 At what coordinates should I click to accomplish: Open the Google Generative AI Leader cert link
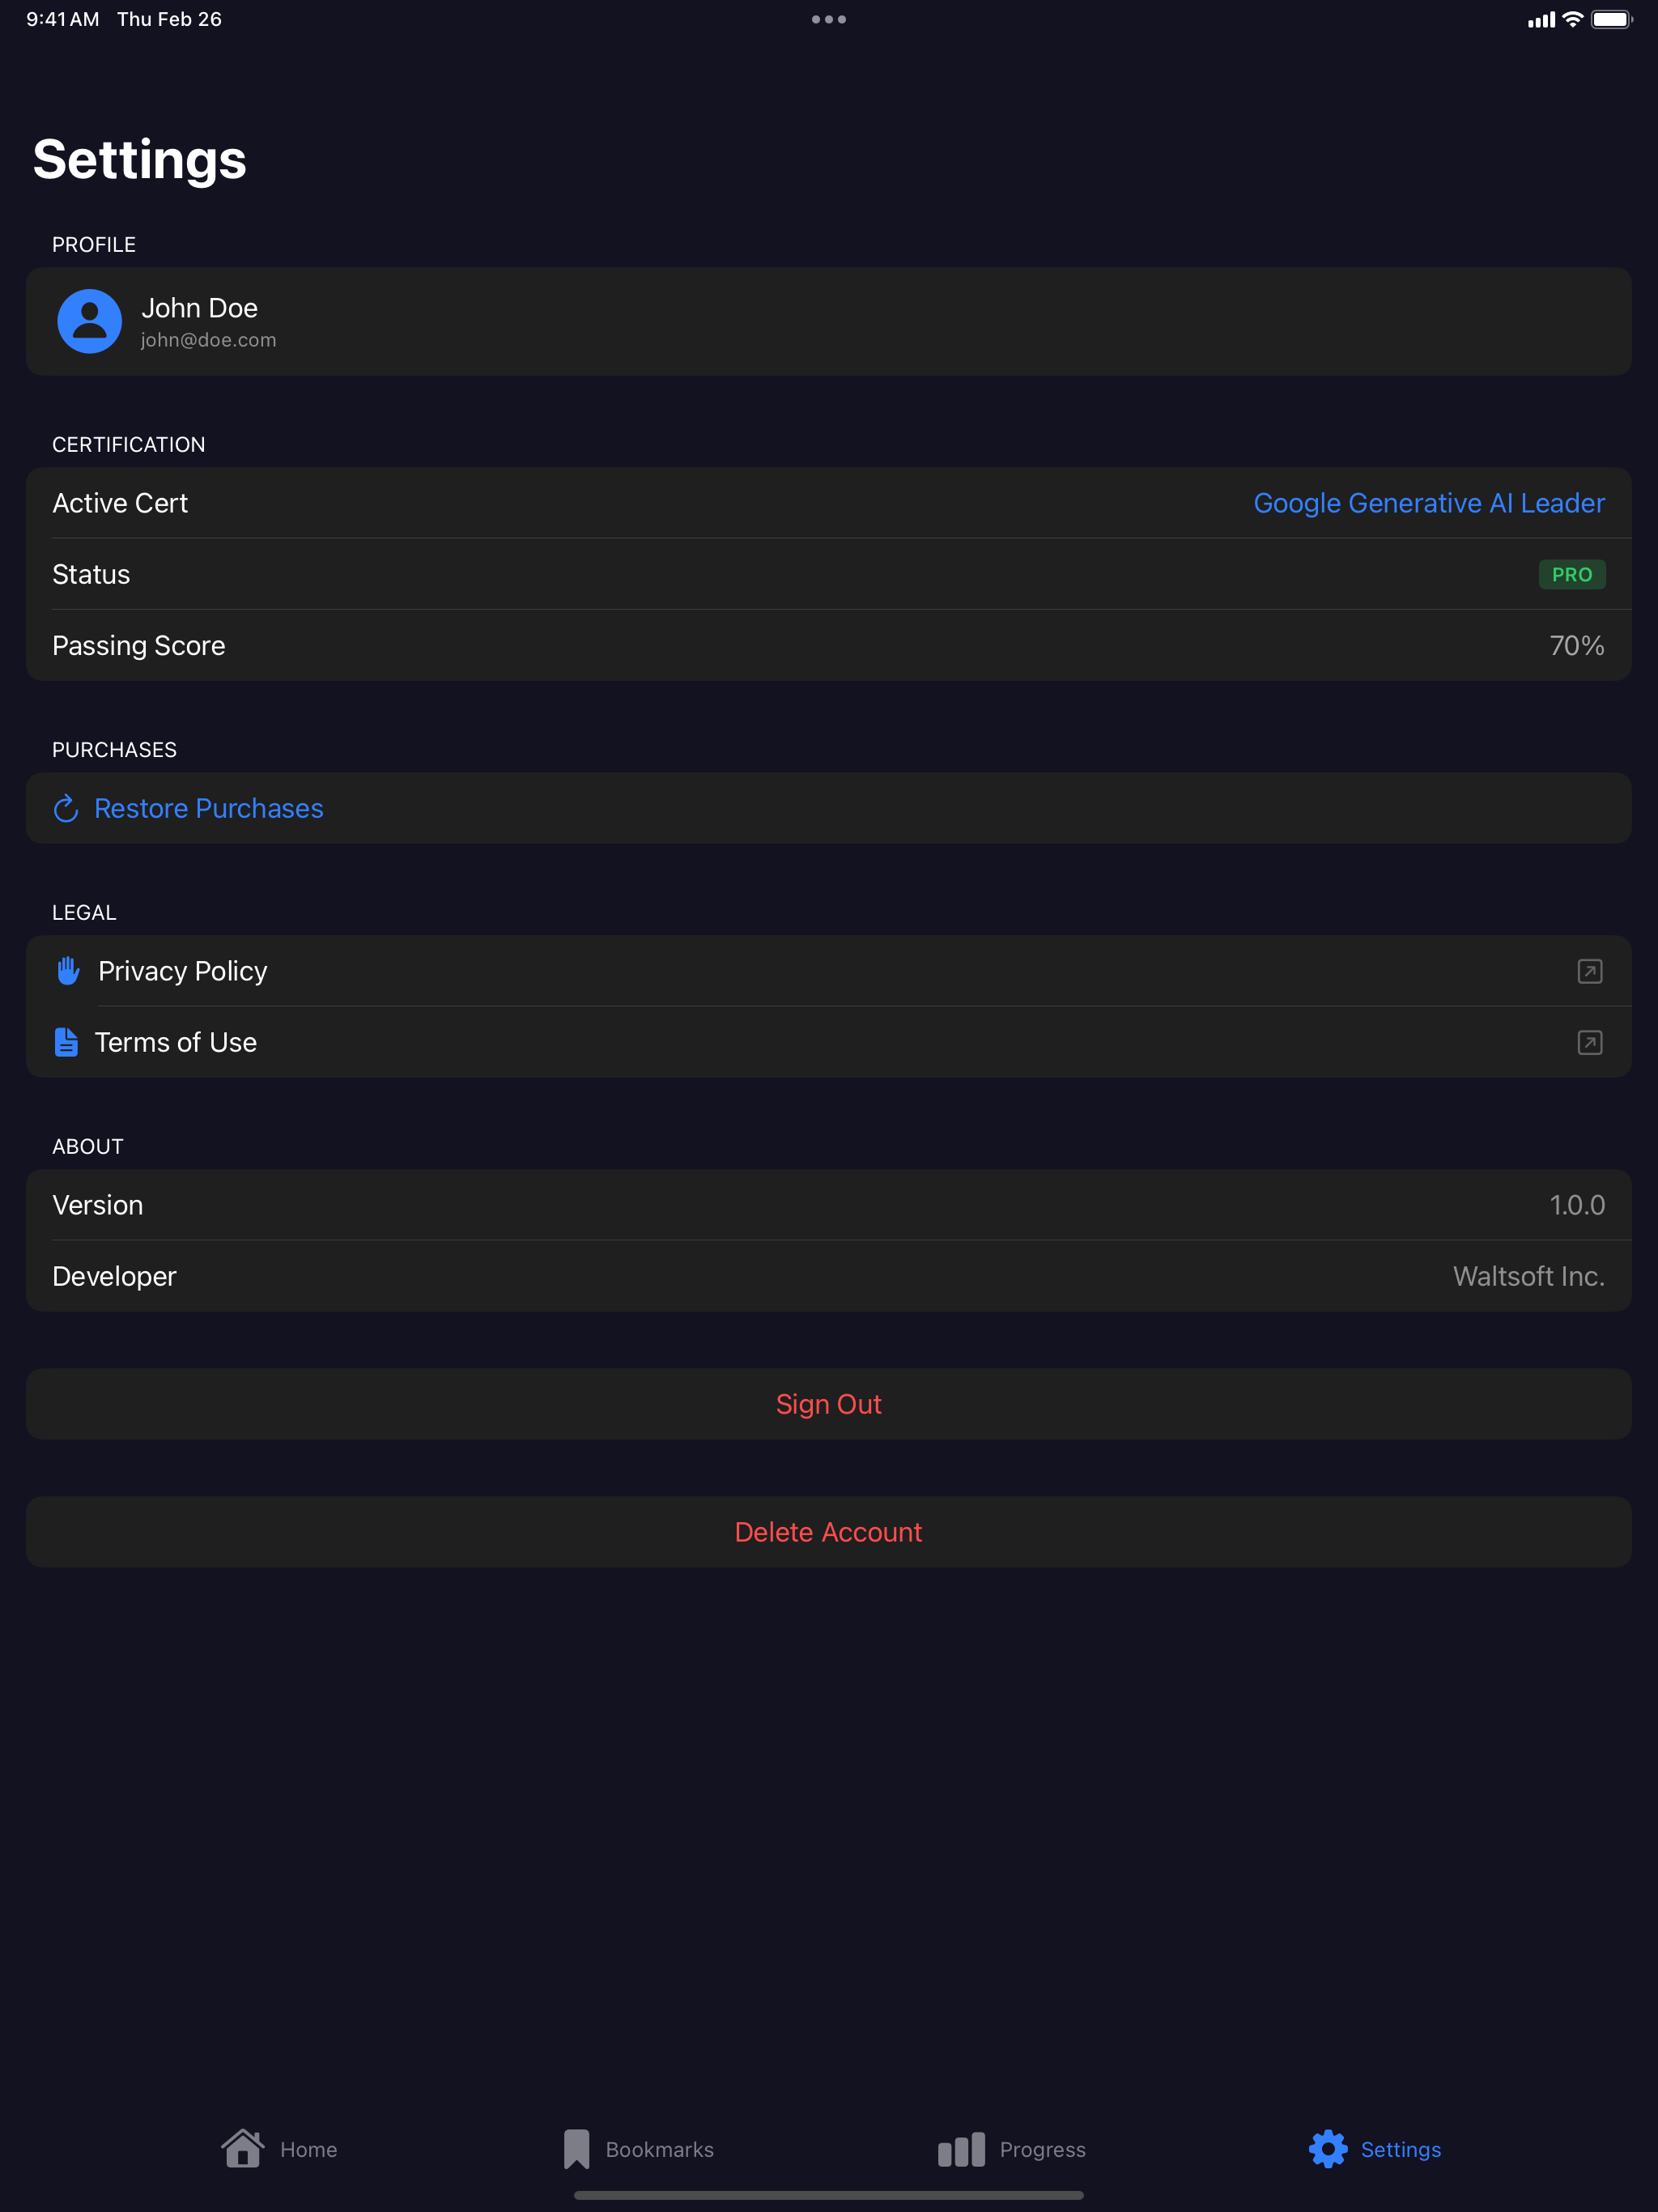coord(1429,503)
